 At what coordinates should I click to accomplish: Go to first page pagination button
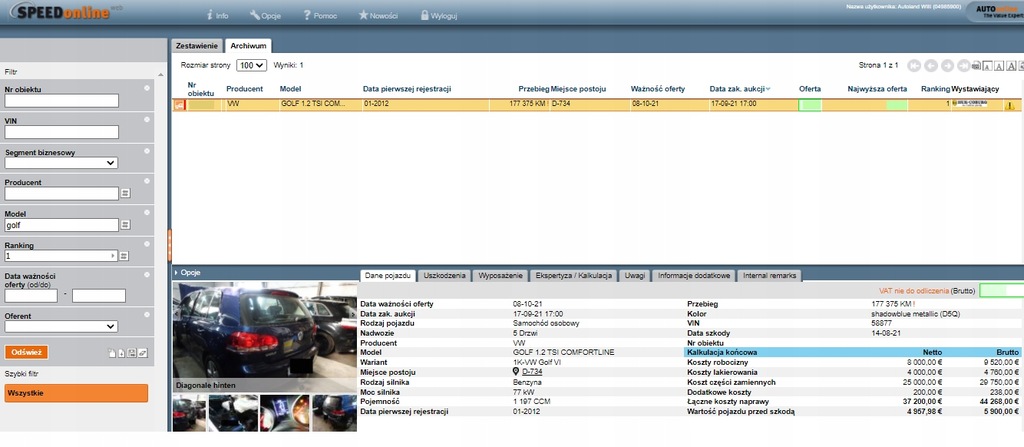[914, 65]
